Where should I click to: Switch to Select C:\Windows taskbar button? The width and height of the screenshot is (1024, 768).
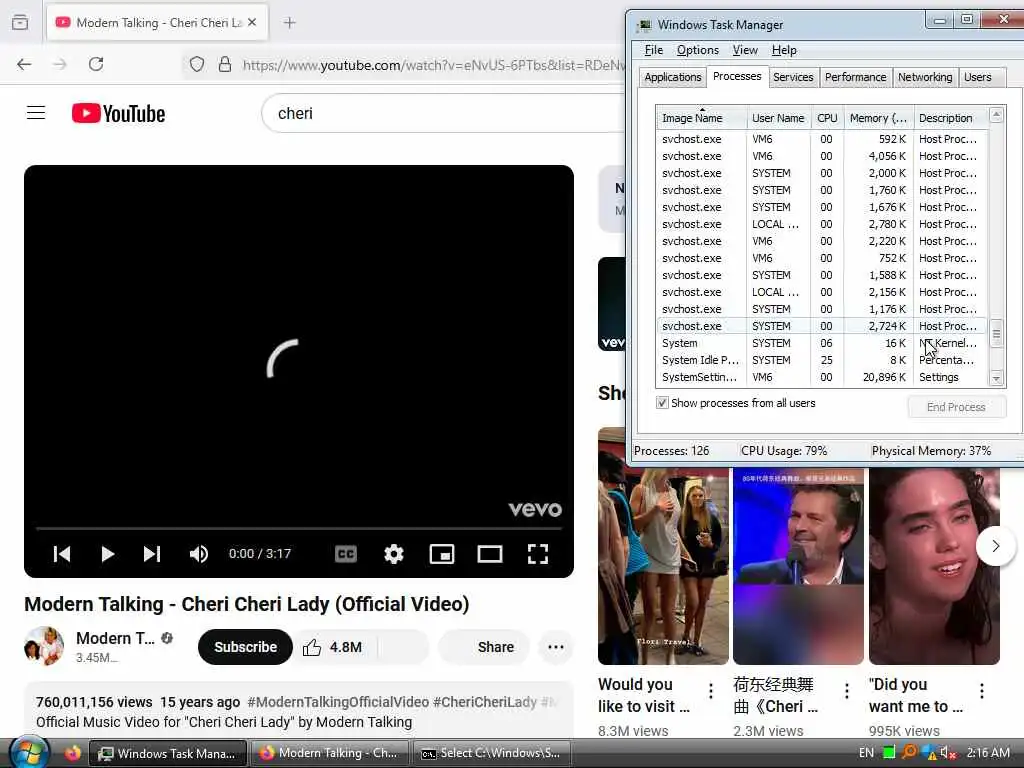(491, 753)
